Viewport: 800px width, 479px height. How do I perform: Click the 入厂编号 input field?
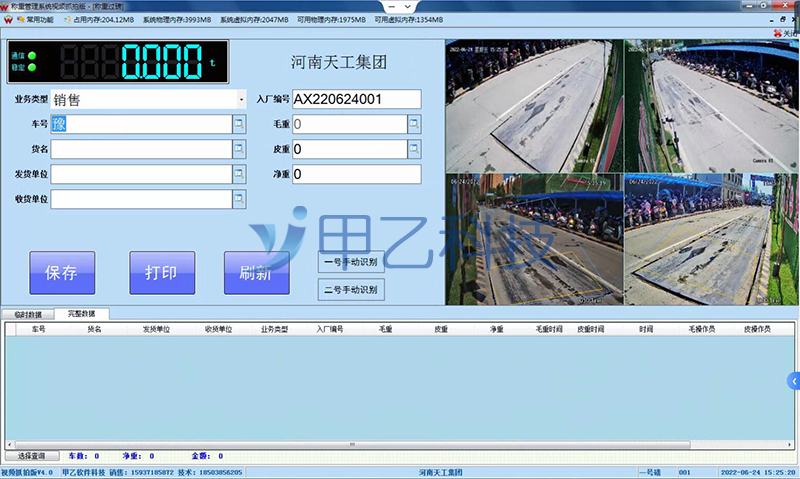coord(355,99)
